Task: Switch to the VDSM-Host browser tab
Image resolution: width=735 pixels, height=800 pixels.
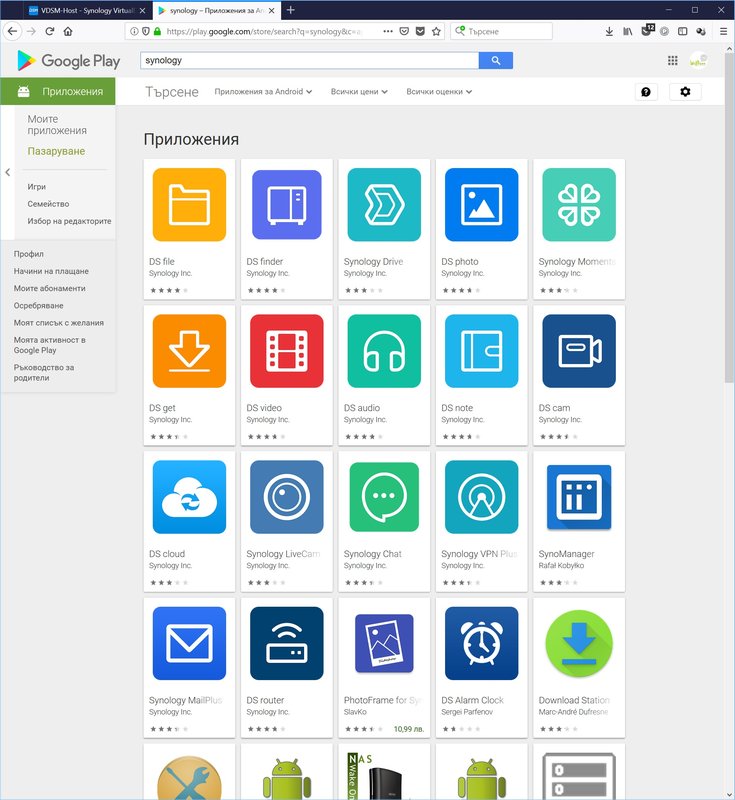Action: [86, 10]
